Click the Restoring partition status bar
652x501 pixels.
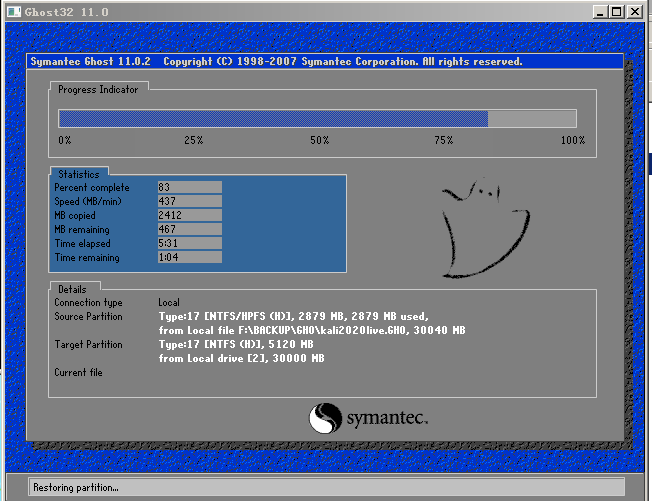pyautogui.click(x=326, y=487)
